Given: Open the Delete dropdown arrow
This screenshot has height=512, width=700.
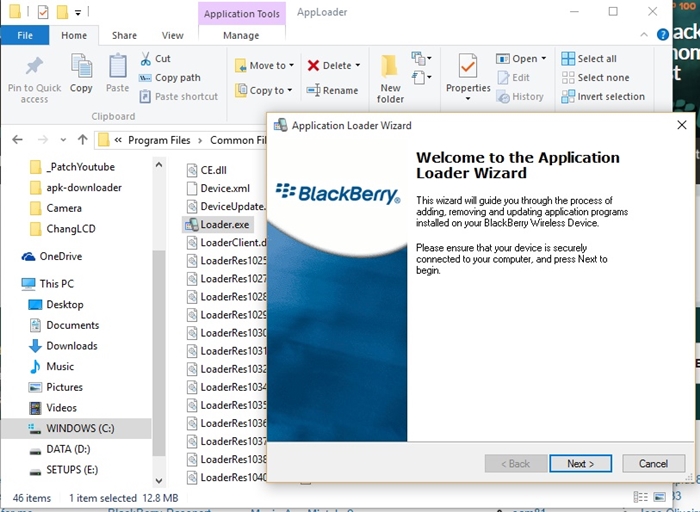Looking at the screenshot, I should coord(358,65).
